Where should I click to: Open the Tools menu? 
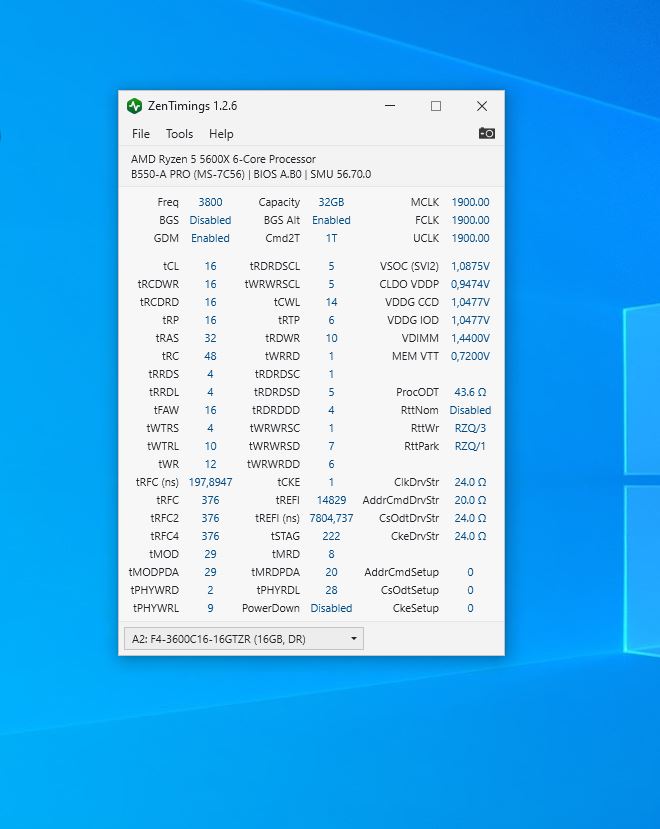179,134
